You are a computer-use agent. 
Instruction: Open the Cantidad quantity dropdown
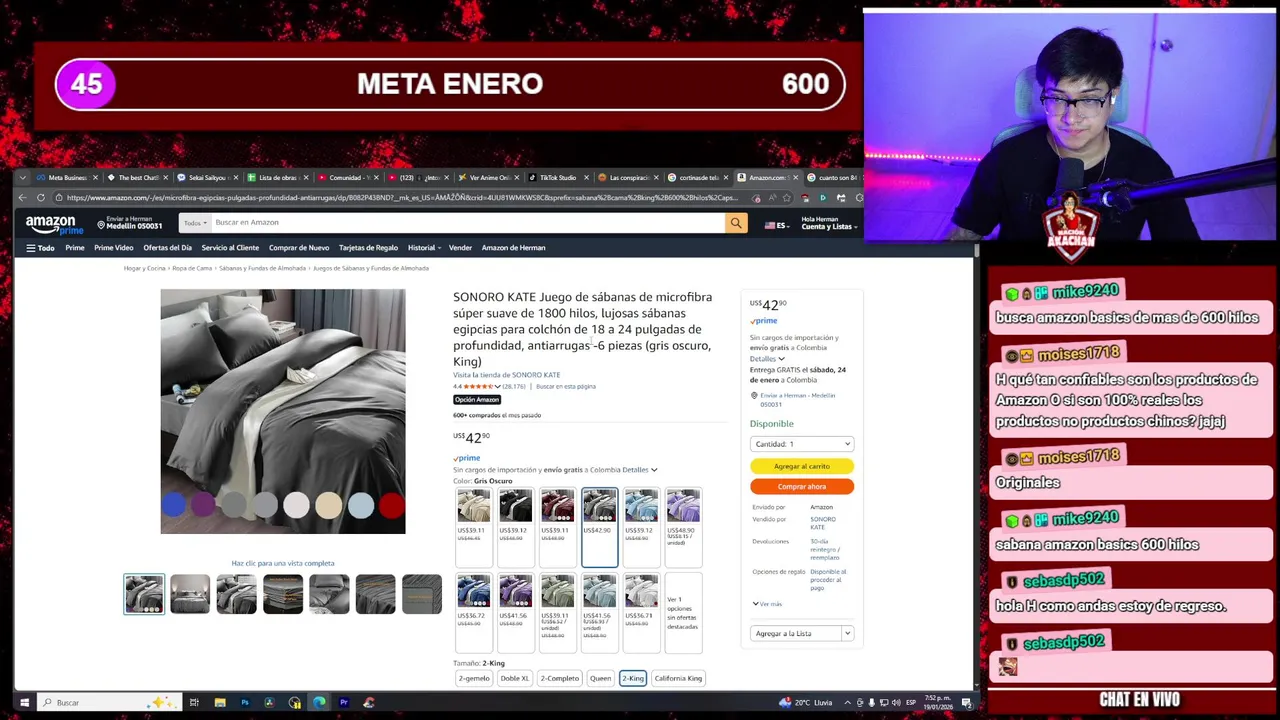point(802,444)
